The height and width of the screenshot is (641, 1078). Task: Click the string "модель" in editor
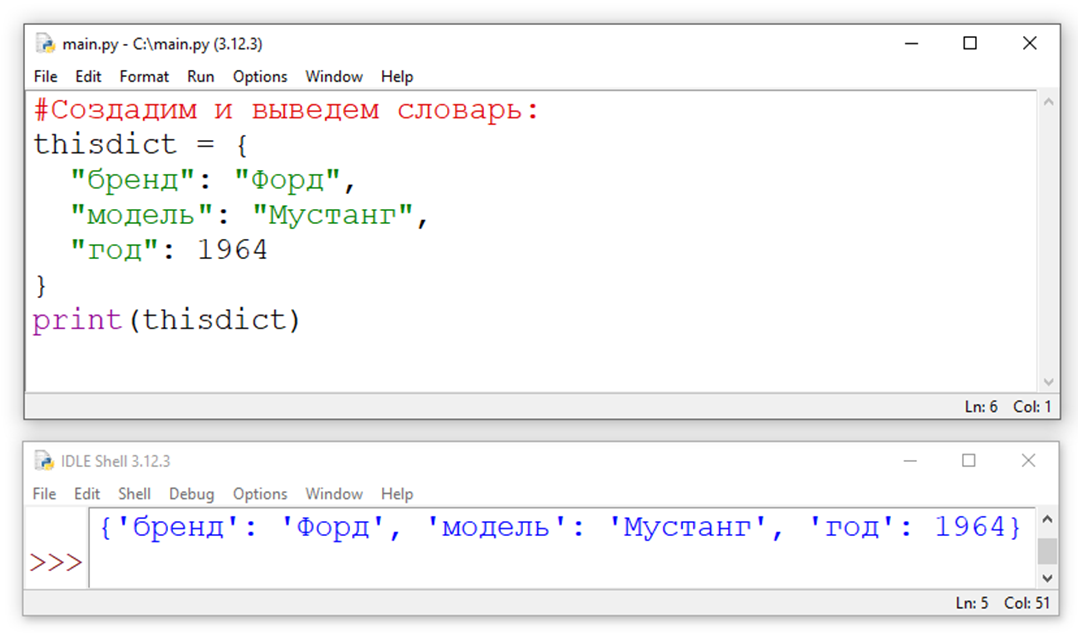click(x=142, y=215)
